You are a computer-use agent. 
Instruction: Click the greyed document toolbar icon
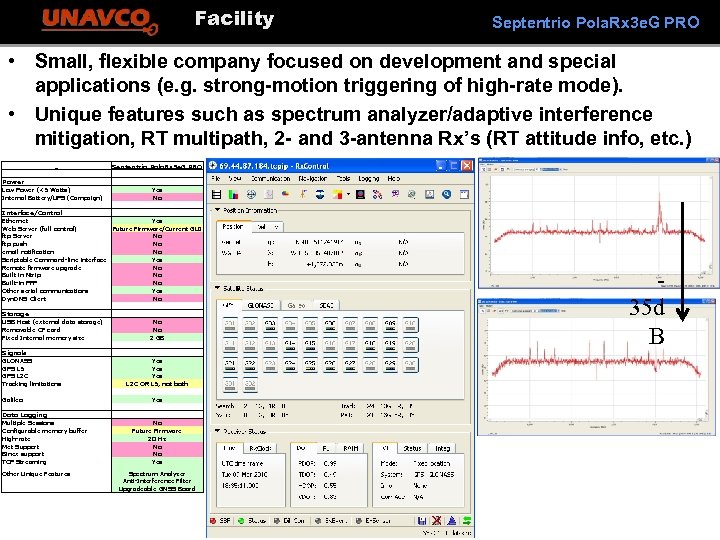(x=269, y=195)
